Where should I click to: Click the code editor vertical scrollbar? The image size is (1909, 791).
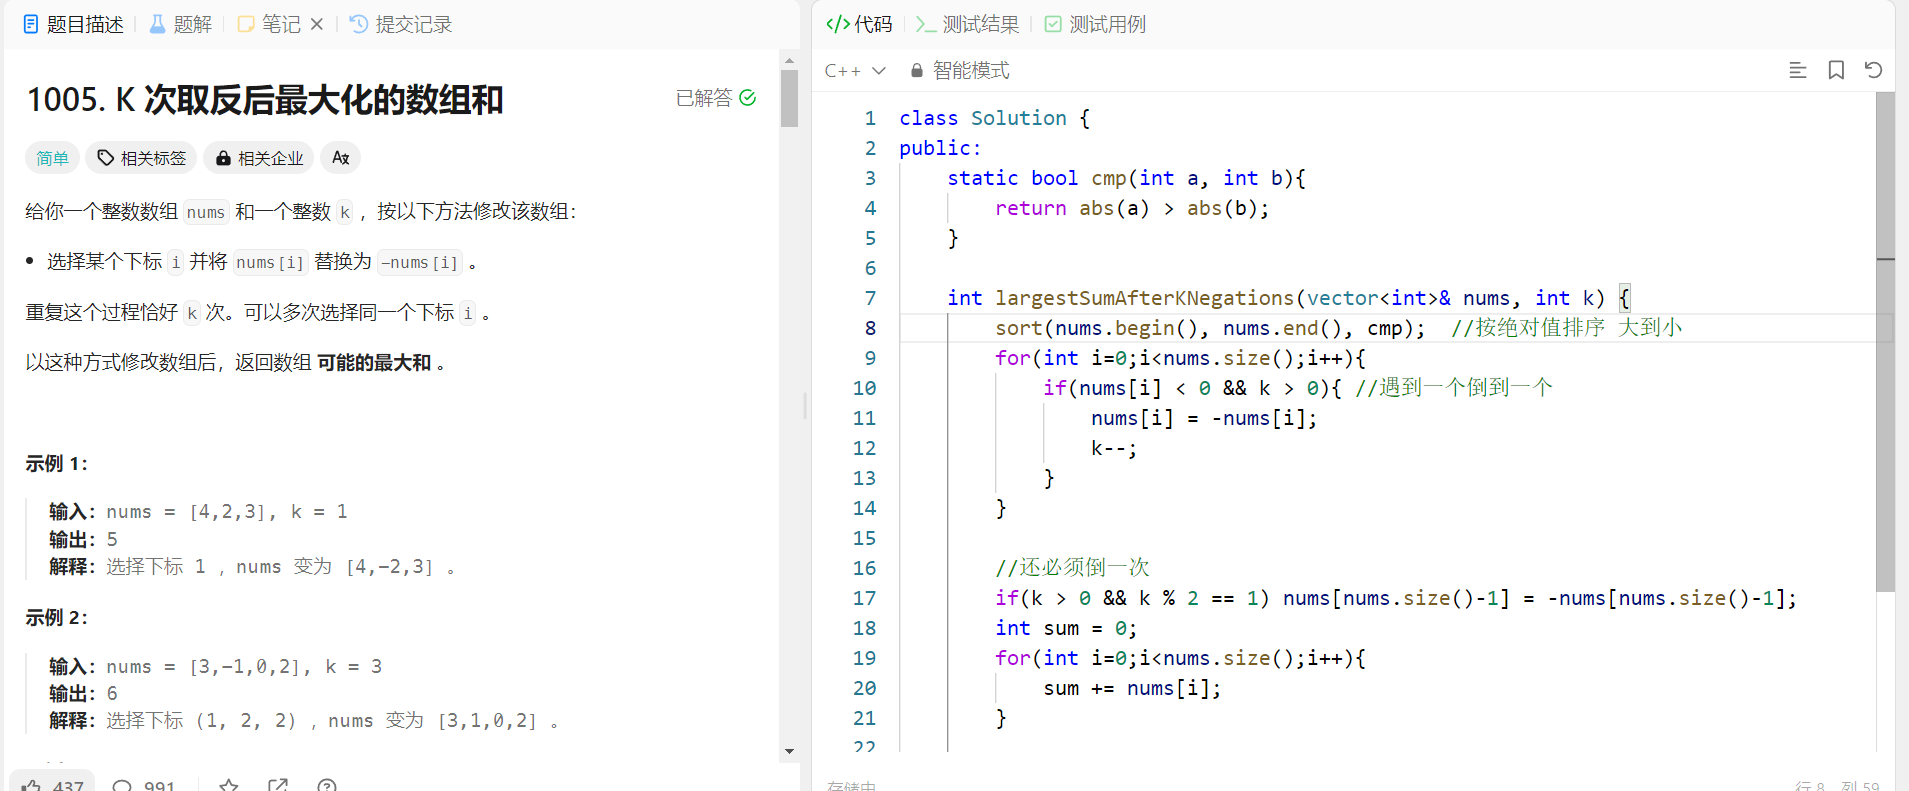point(1886,341)
